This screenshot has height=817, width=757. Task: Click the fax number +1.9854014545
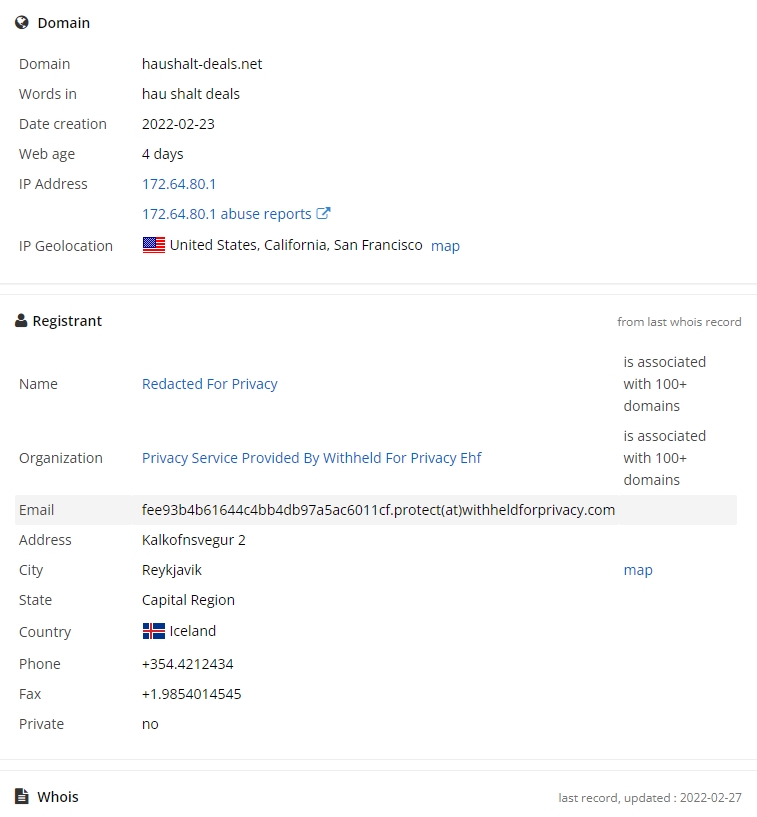tap(192, 694)
